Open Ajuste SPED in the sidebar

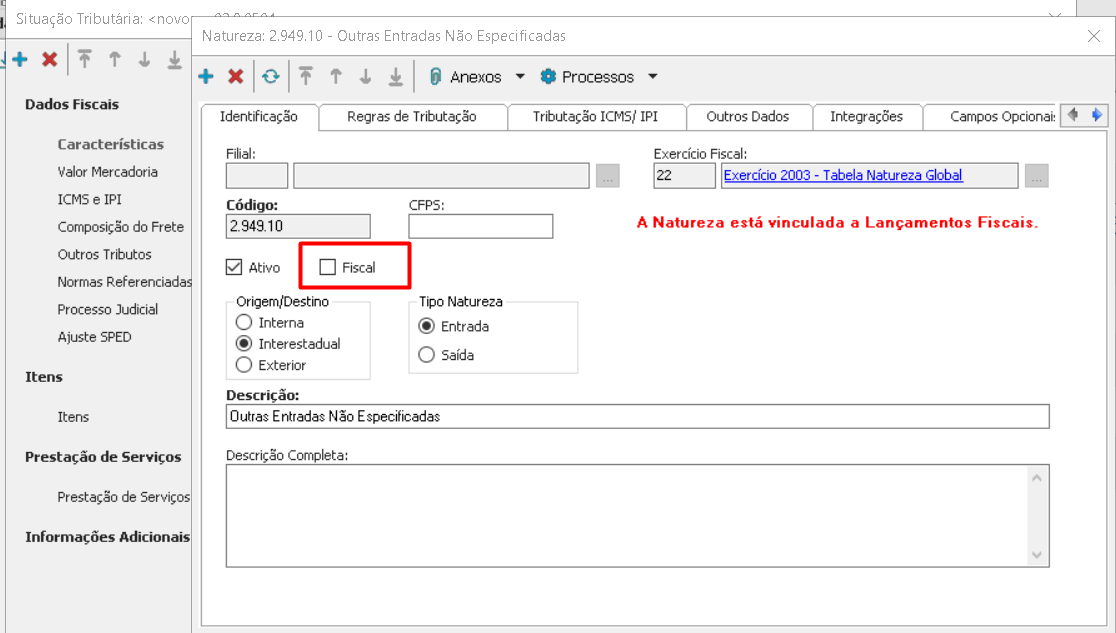pos(95,337)
